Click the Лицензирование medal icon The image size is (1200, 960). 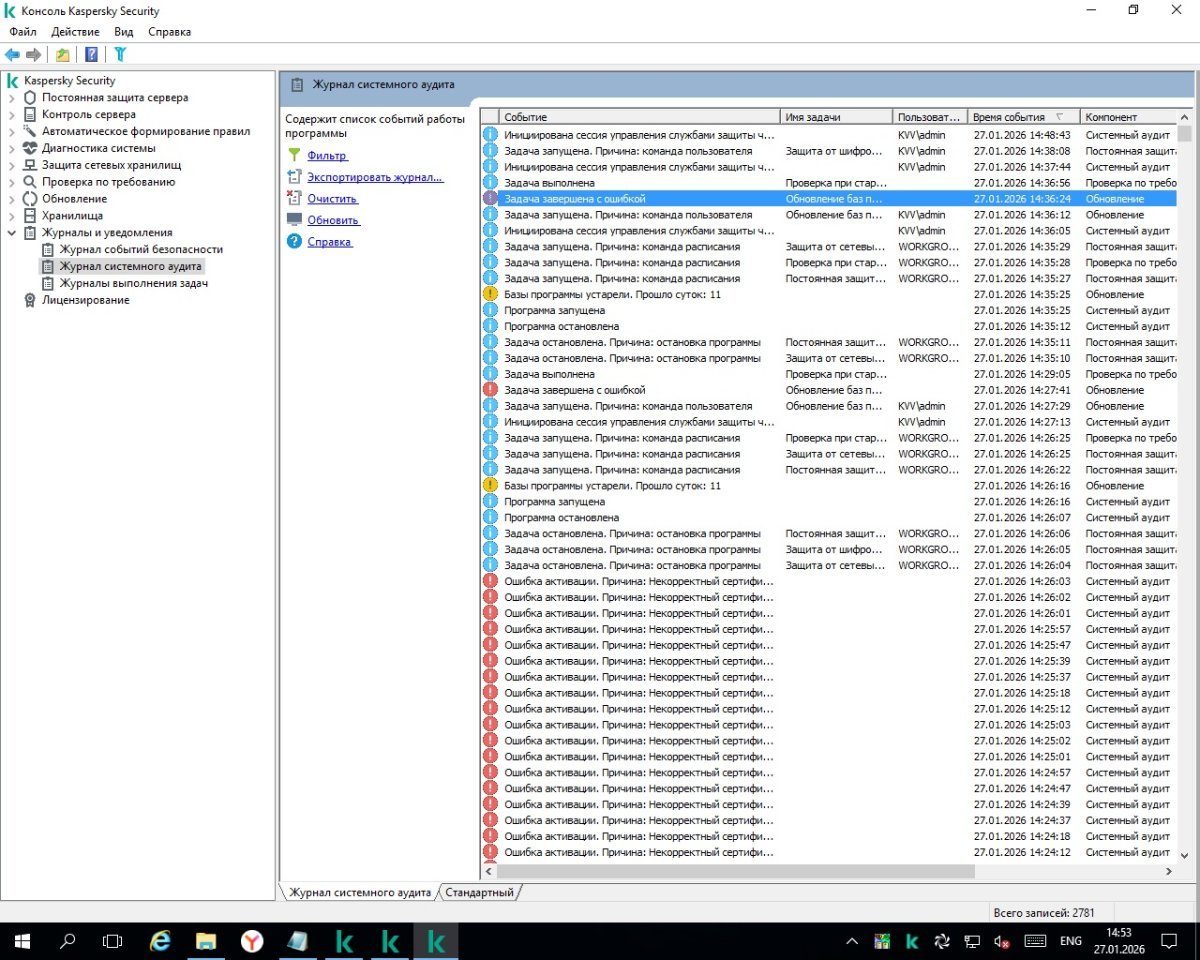point(30,300)
